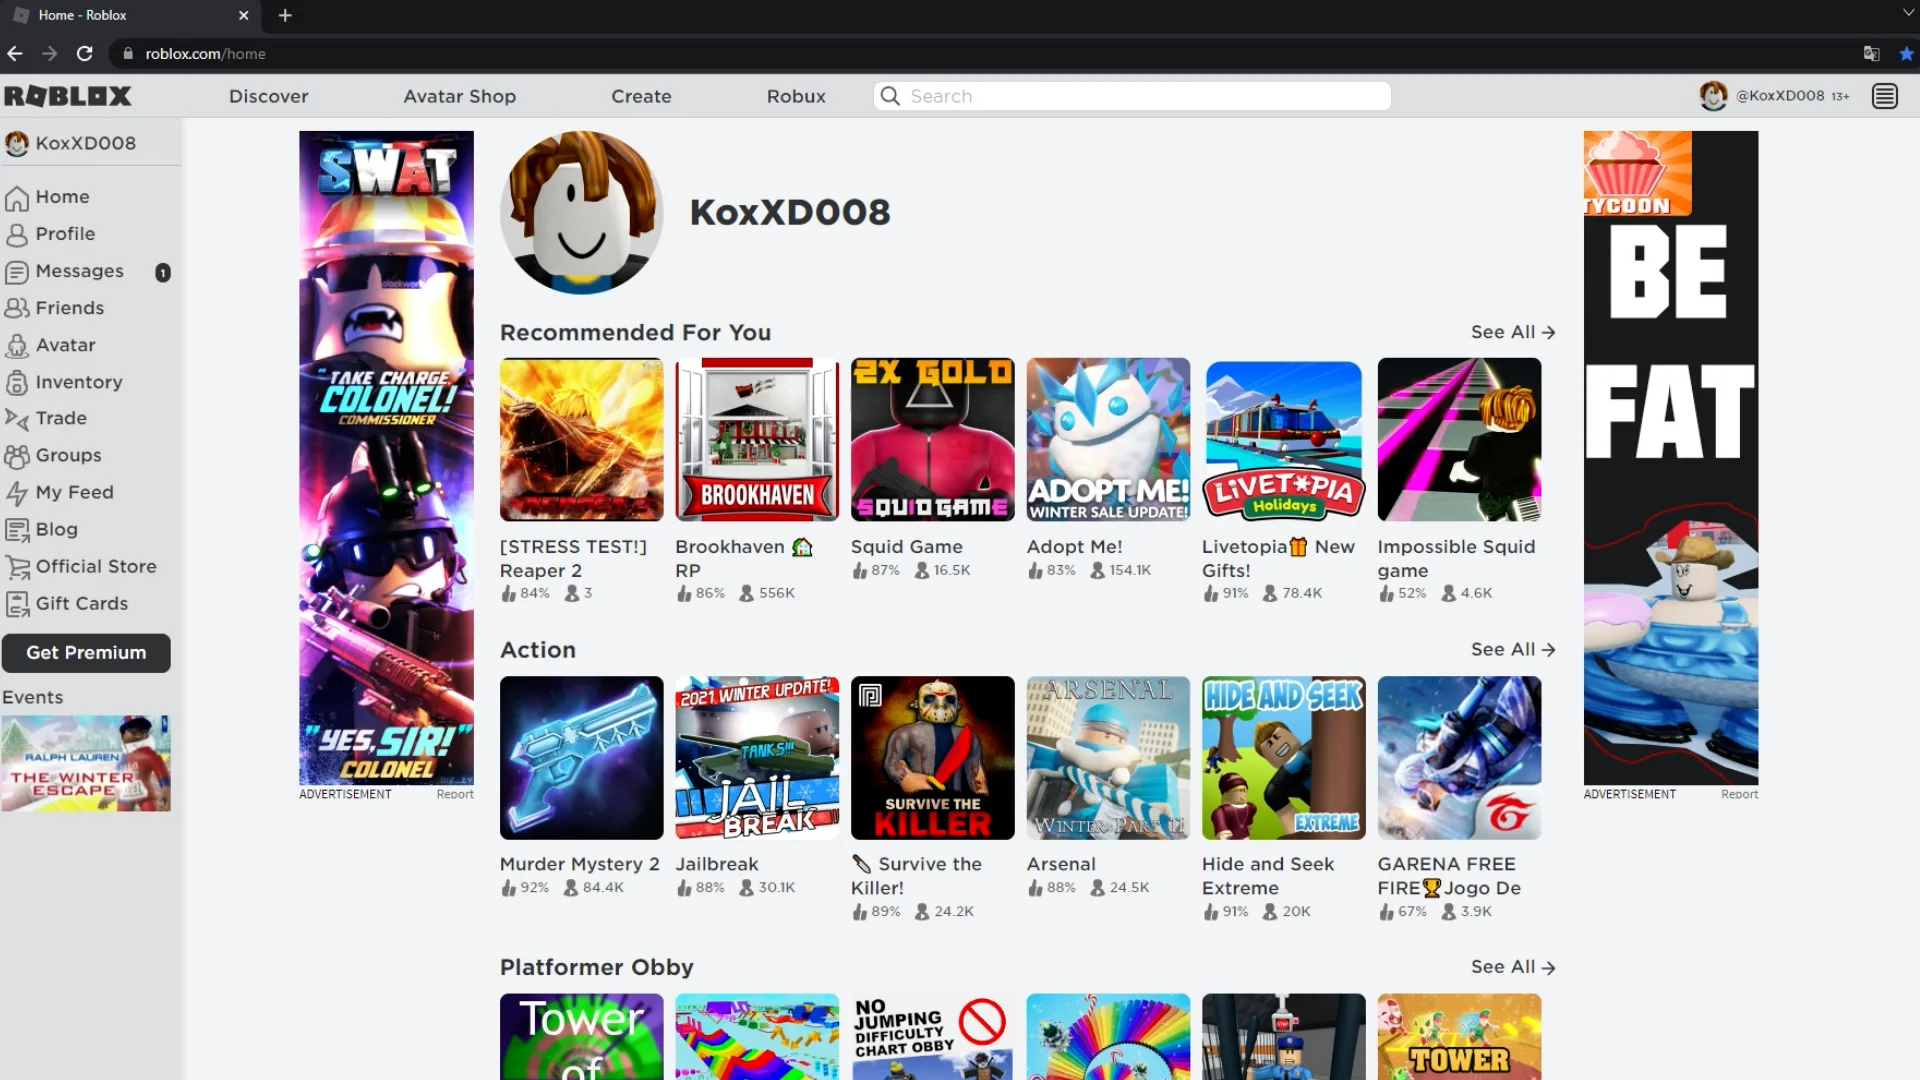
Task: Open the Official Store cart icon
Action: tap(17, 567)
